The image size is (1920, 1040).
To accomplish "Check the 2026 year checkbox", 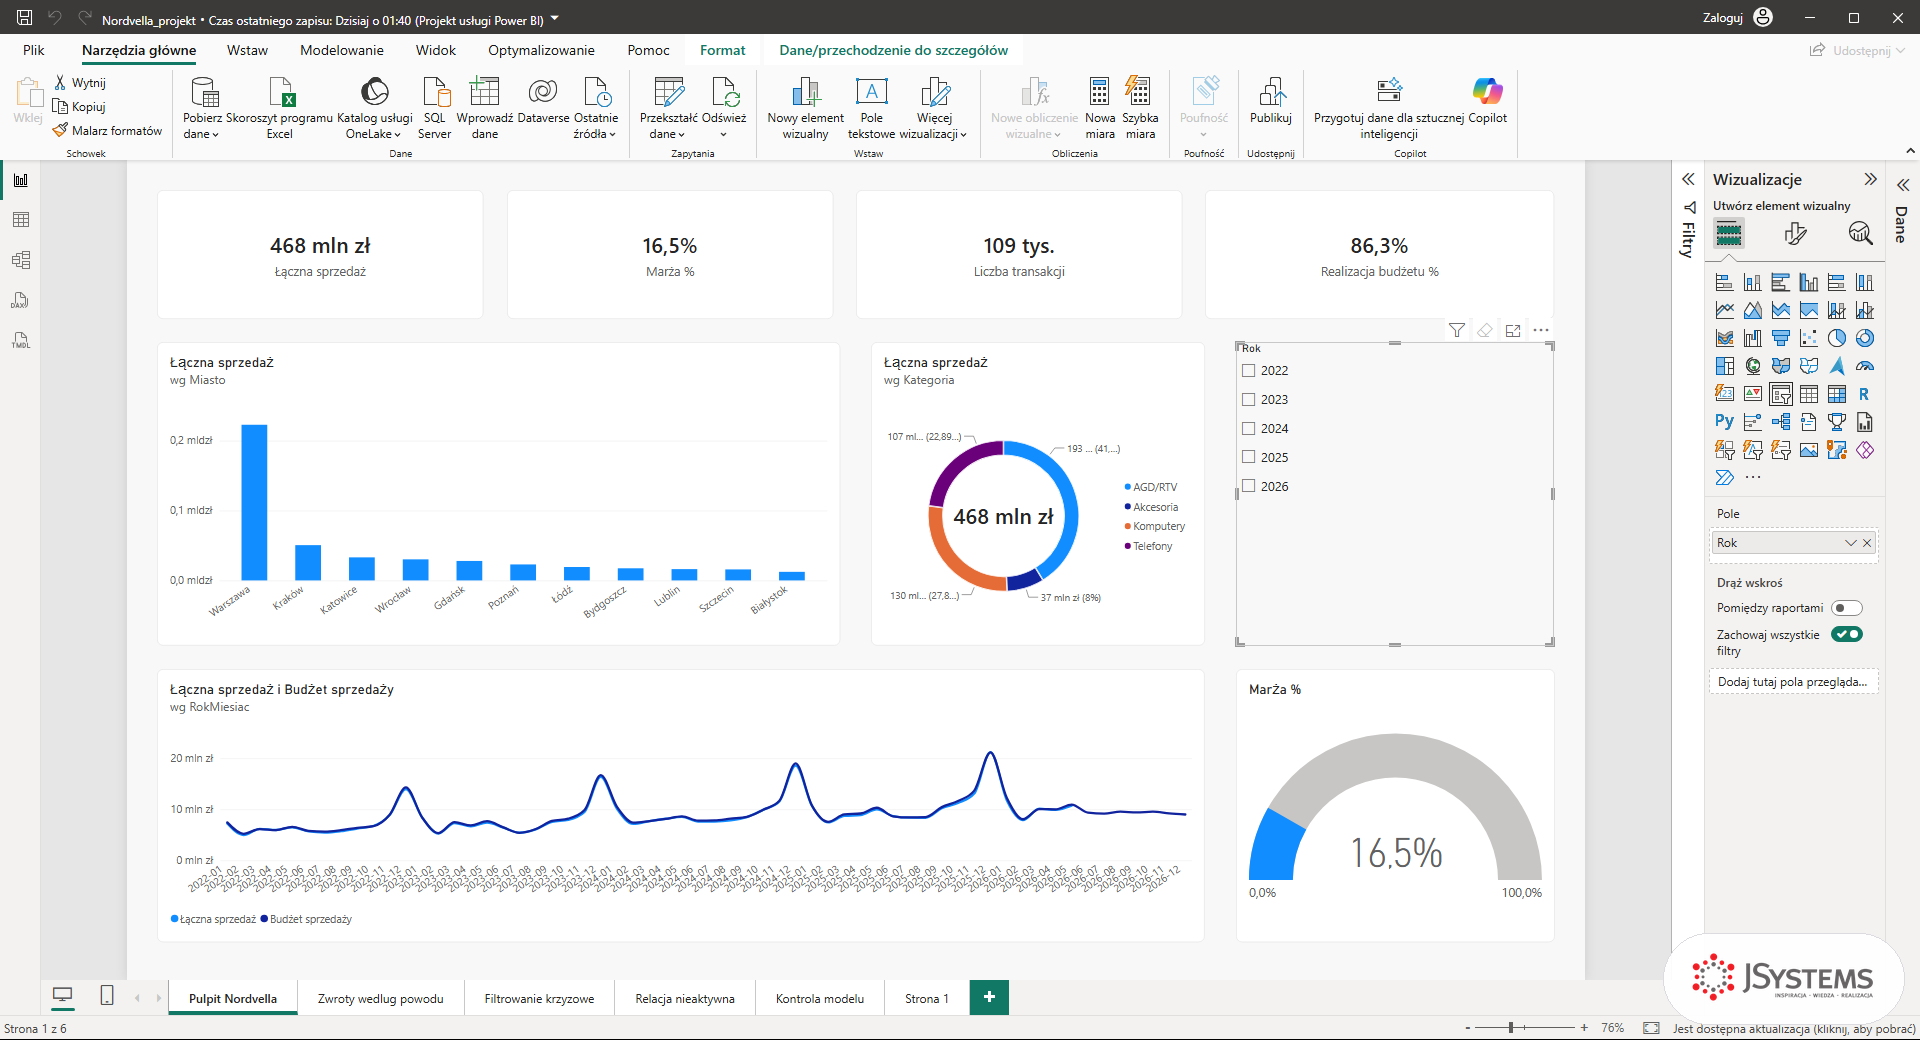I will click(1248, 486).
